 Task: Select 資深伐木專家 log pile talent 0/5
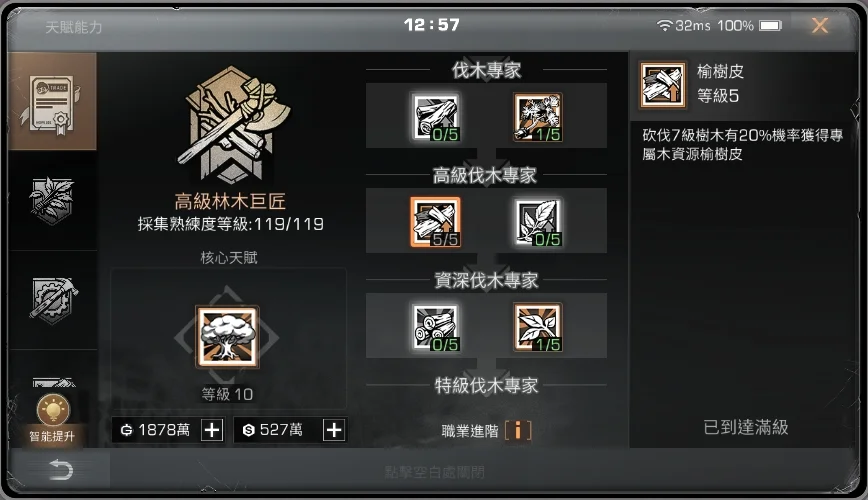tap(436, 327)
